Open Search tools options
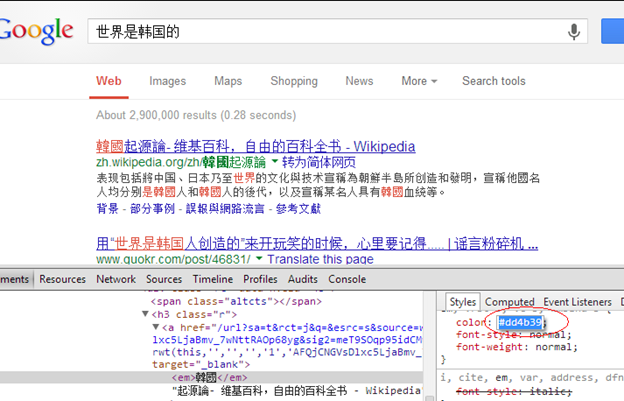 click(x=493, y=81)
